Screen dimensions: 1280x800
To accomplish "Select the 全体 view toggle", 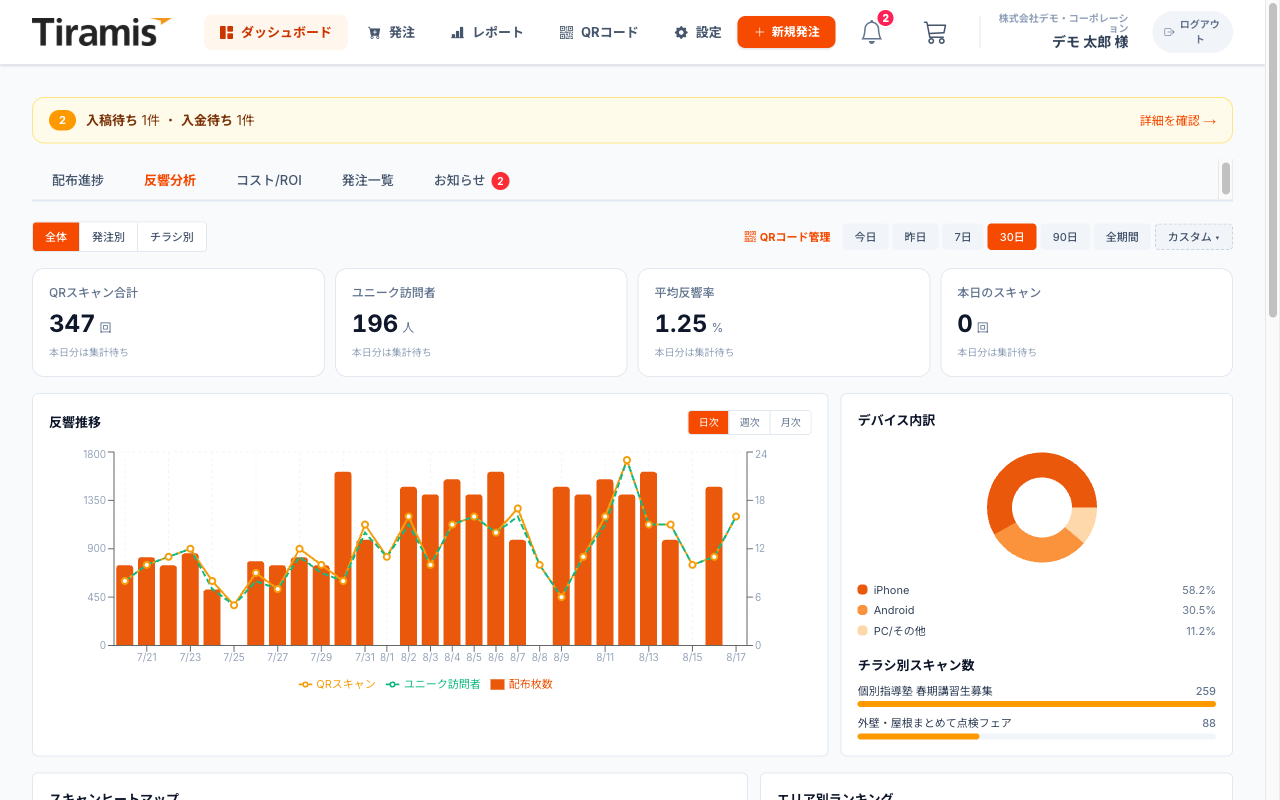I will [56, 237].
